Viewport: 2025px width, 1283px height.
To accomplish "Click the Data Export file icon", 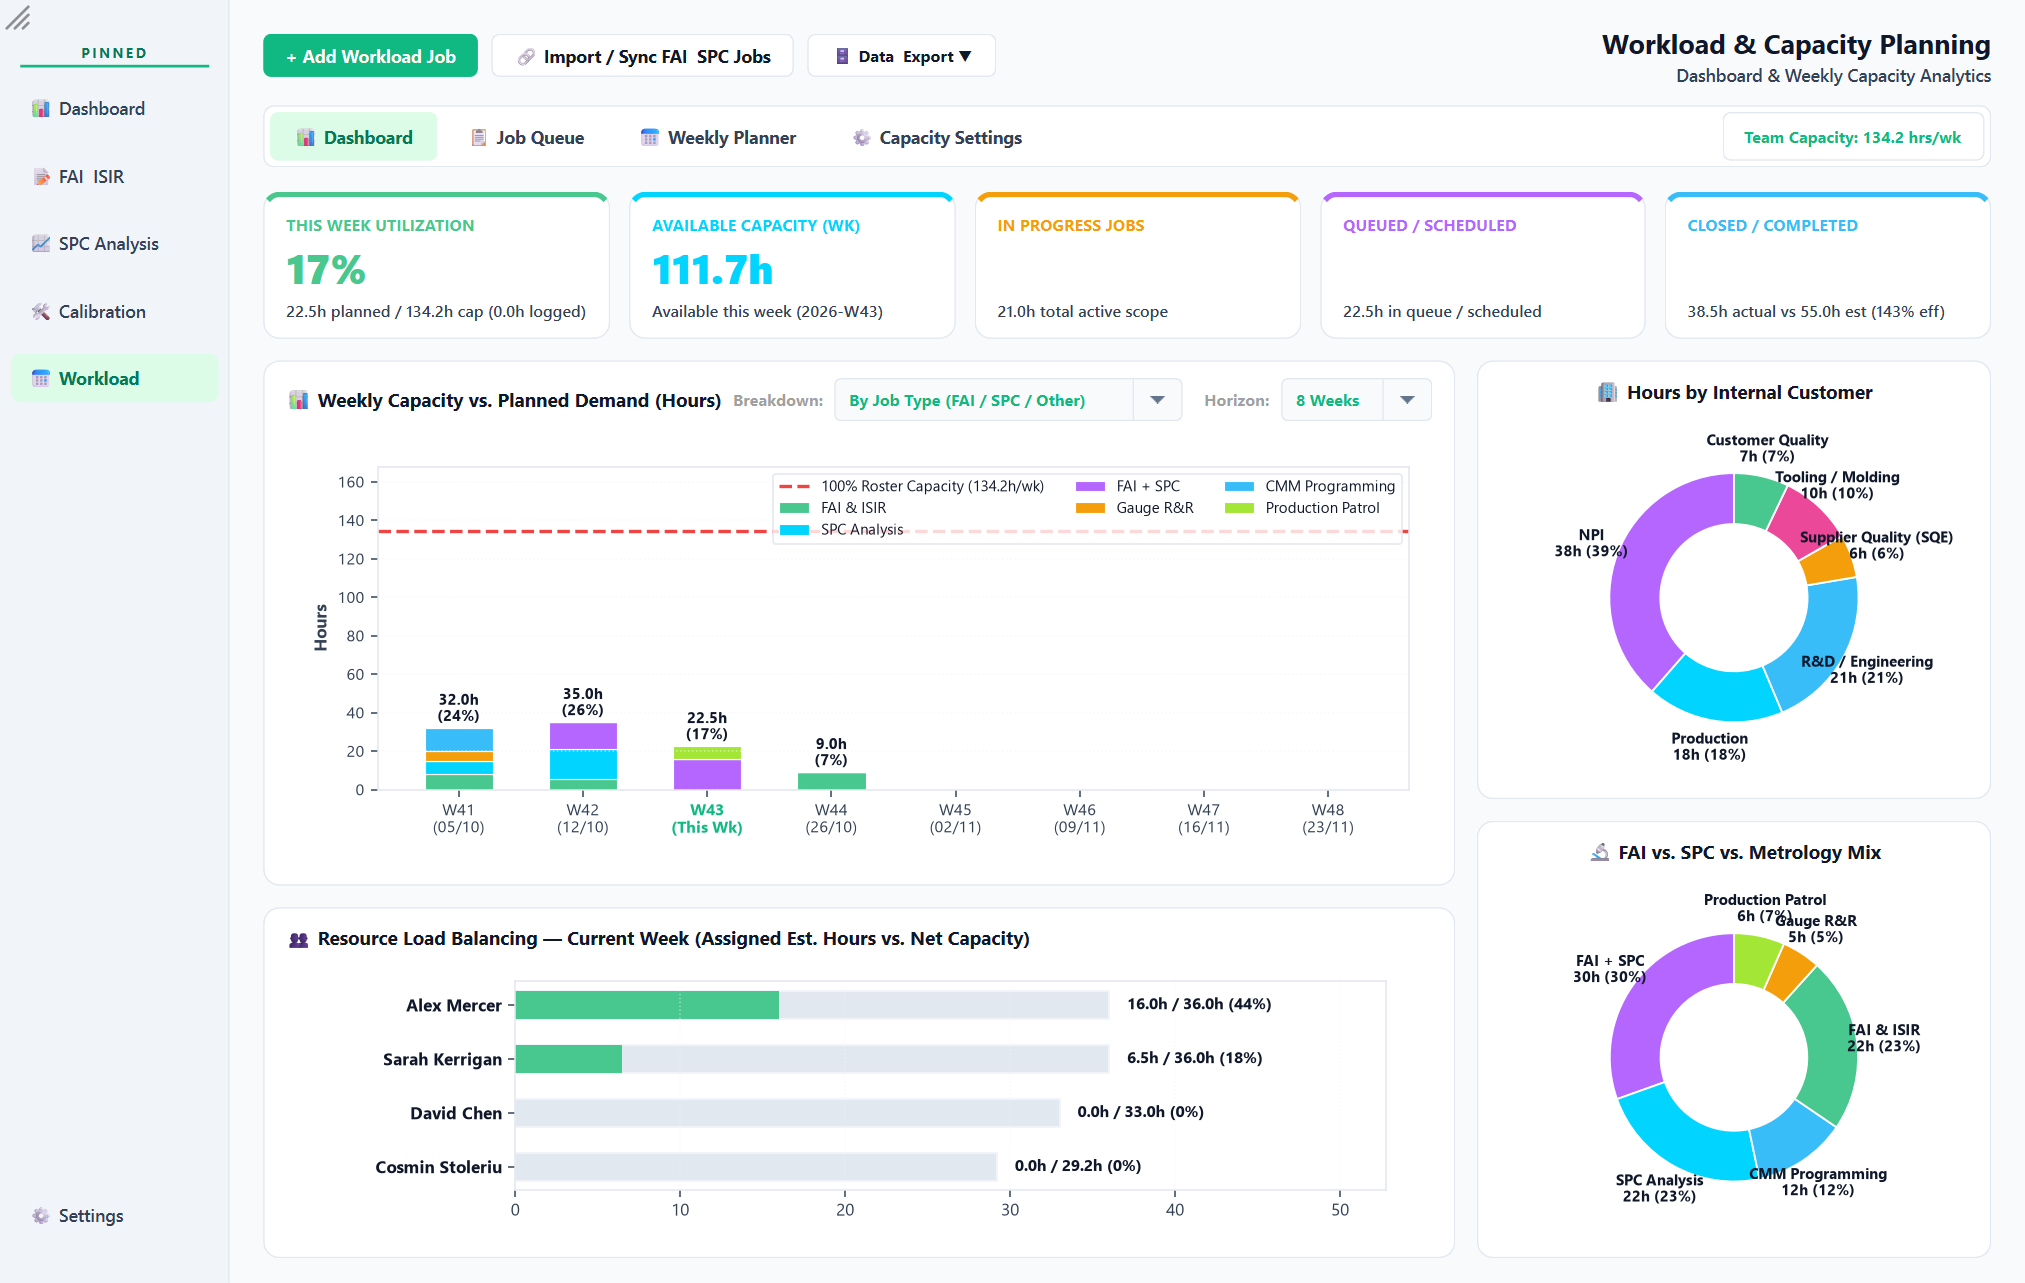I will tap(842, 57).
